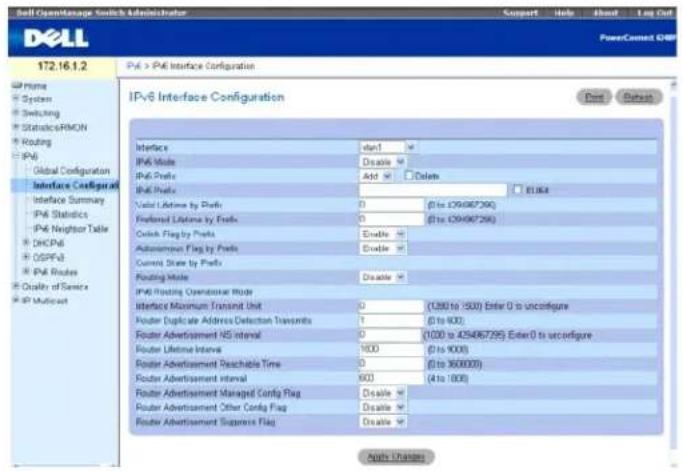
Task: Click Router Advertisement NS Interval field
Action: point(390,335)
